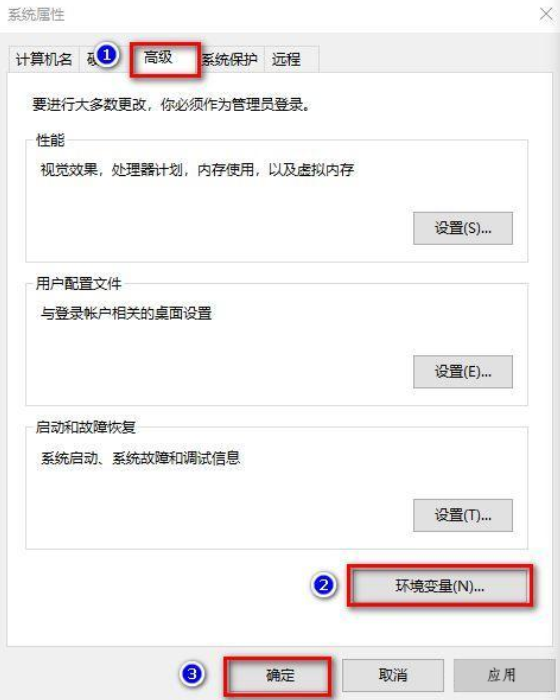560x700 pixels.
Task: Click the 应用 apply button
Action: [502, 675]
